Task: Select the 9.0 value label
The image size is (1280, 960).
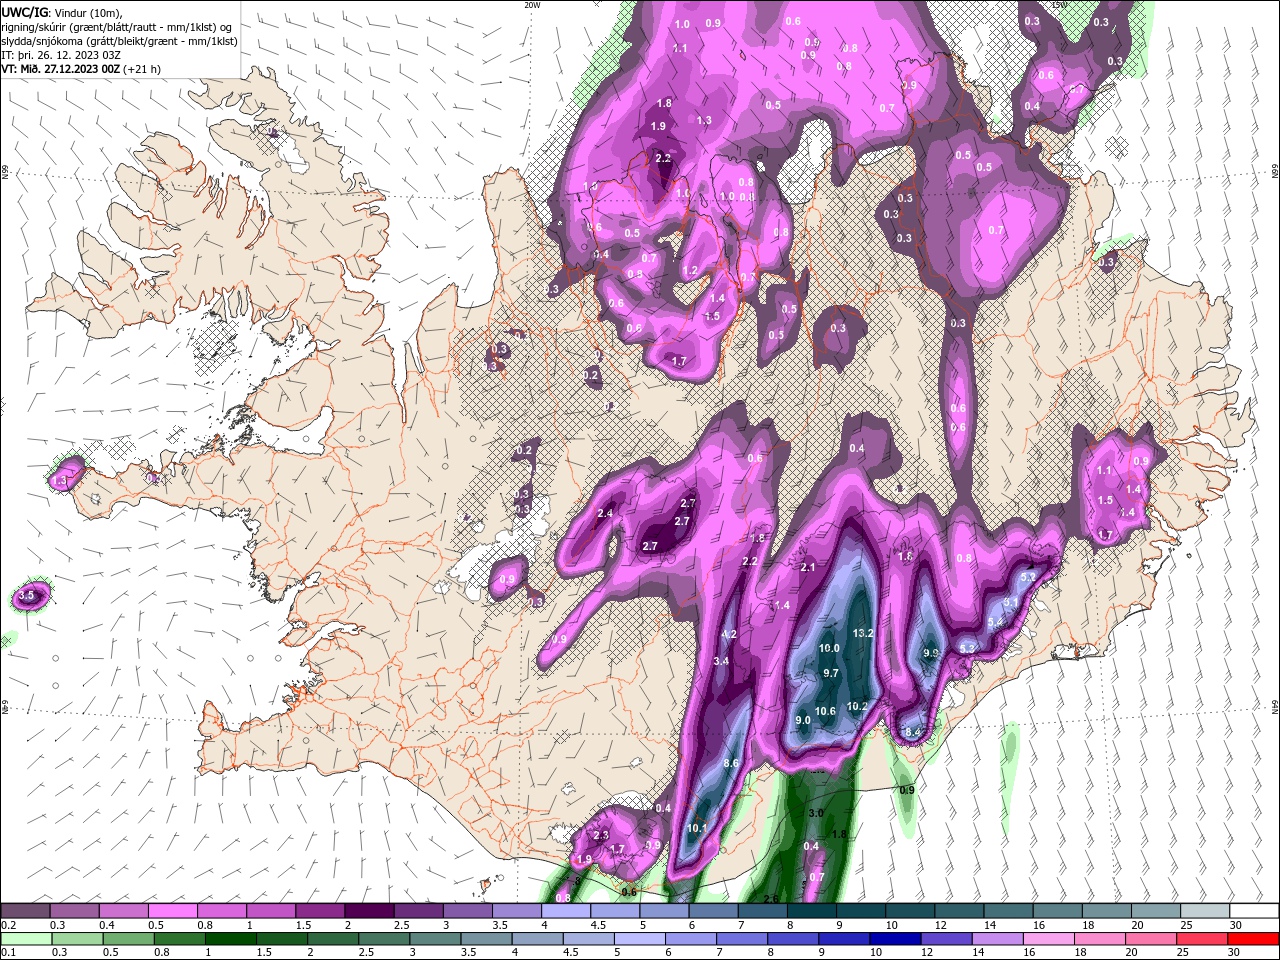Action: pos(803,720)
